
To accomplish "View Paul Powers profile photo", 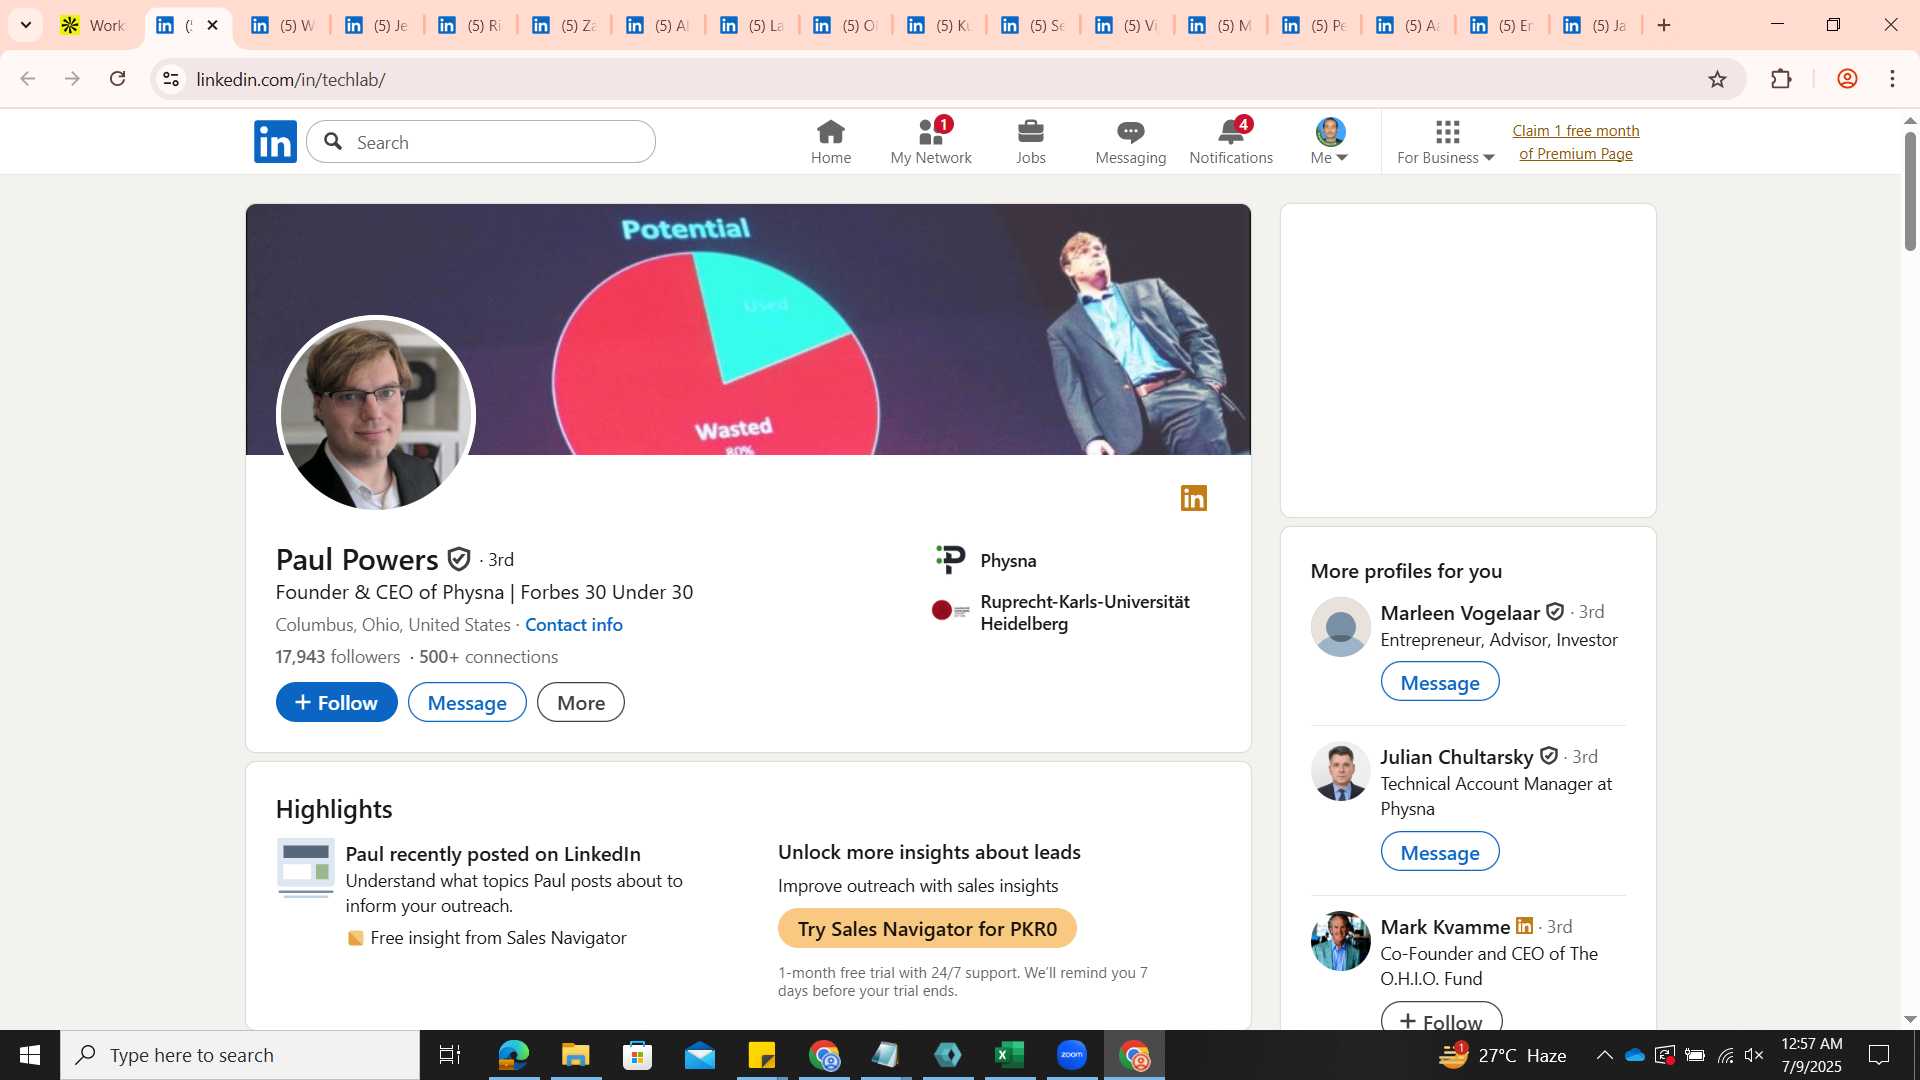I will [376, 413].
